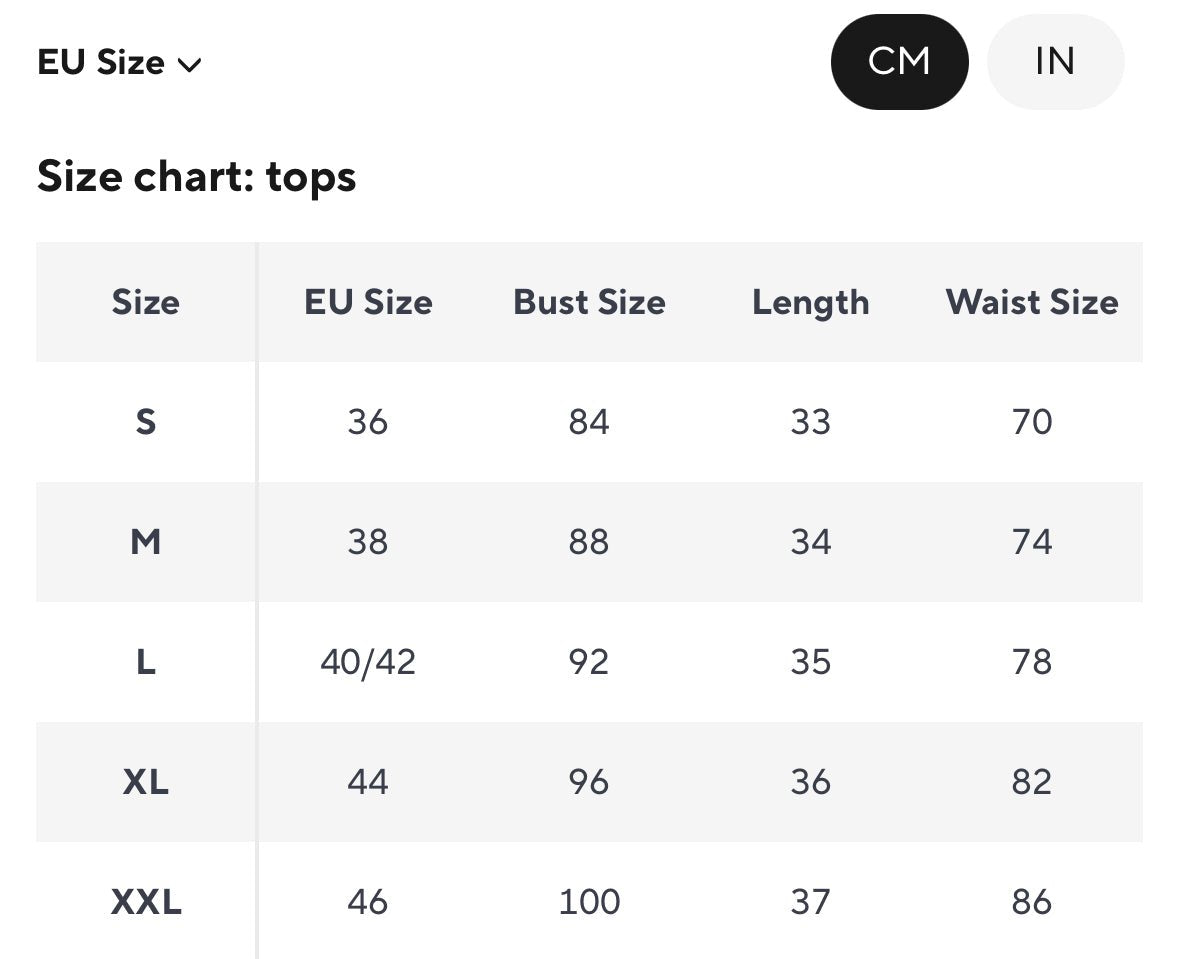Viewport: 1179px width, 959px height.
Task: Select the S size row label
Action: tap(146, 422)
